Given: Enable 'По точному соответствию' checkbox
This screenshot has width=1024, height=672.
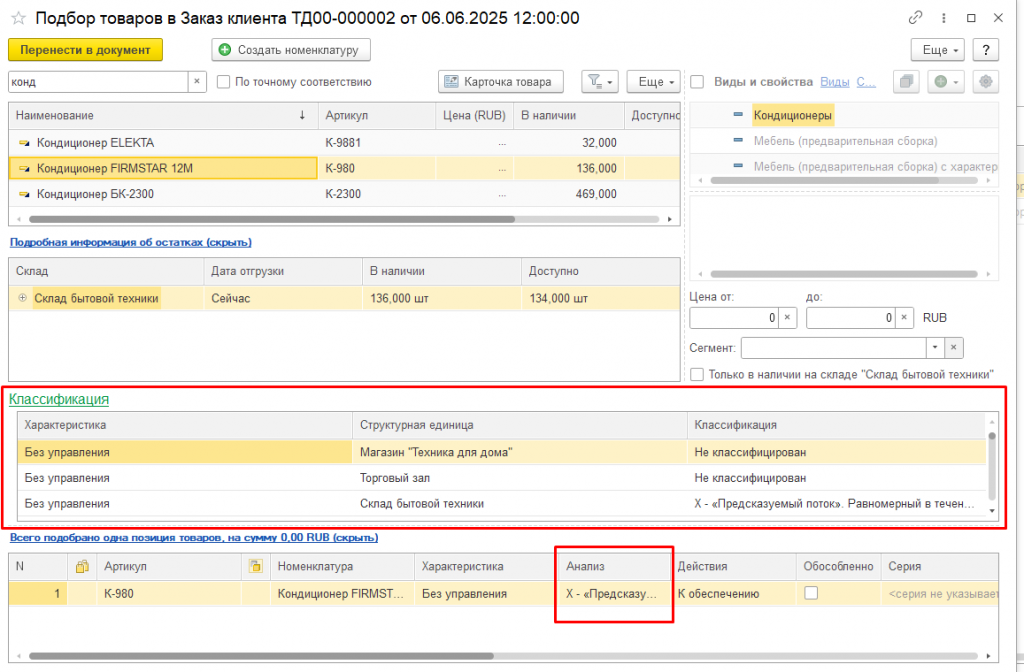Looking at the screenshot, I should 224,82.
